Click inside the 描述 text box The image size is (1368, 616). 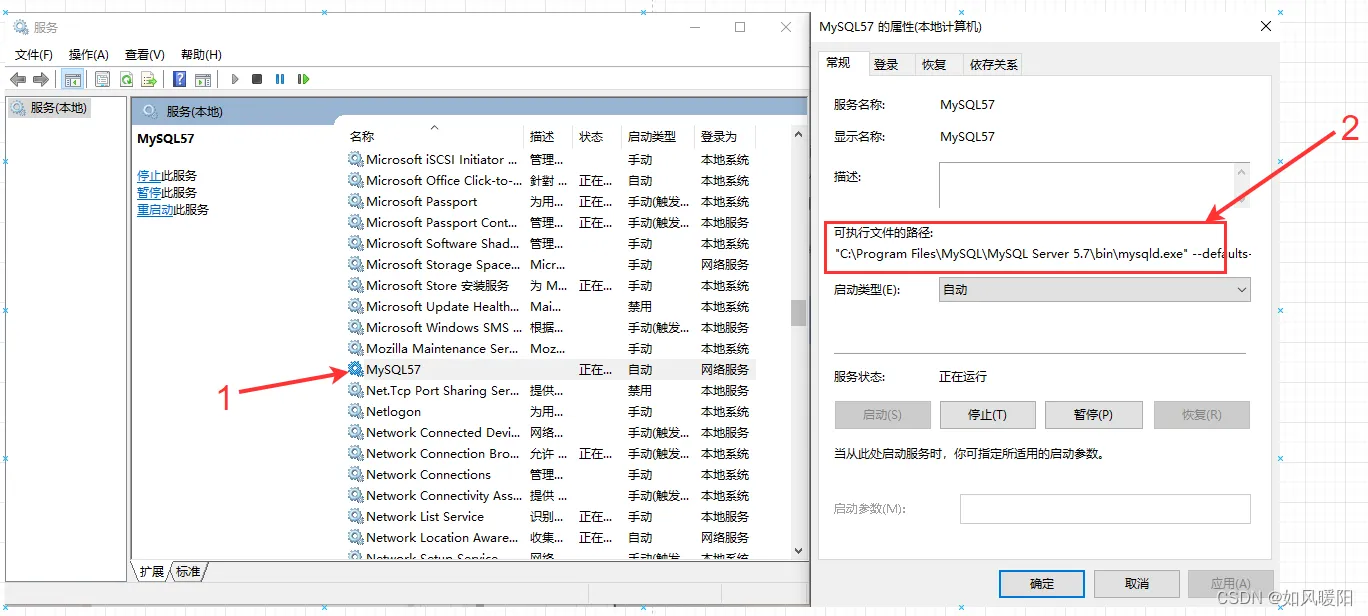click(1087, 185)
